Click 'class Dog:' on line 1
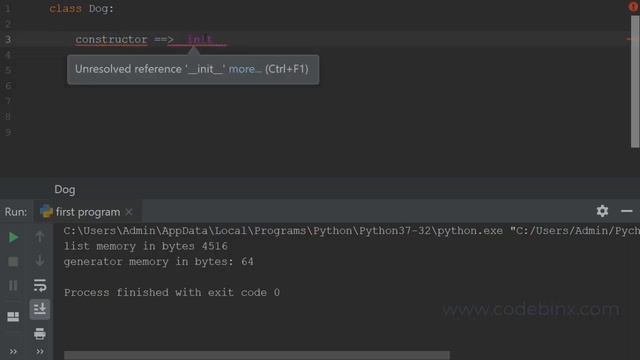Viewport: 640px width, 360px height. click(x=82, y=9)
